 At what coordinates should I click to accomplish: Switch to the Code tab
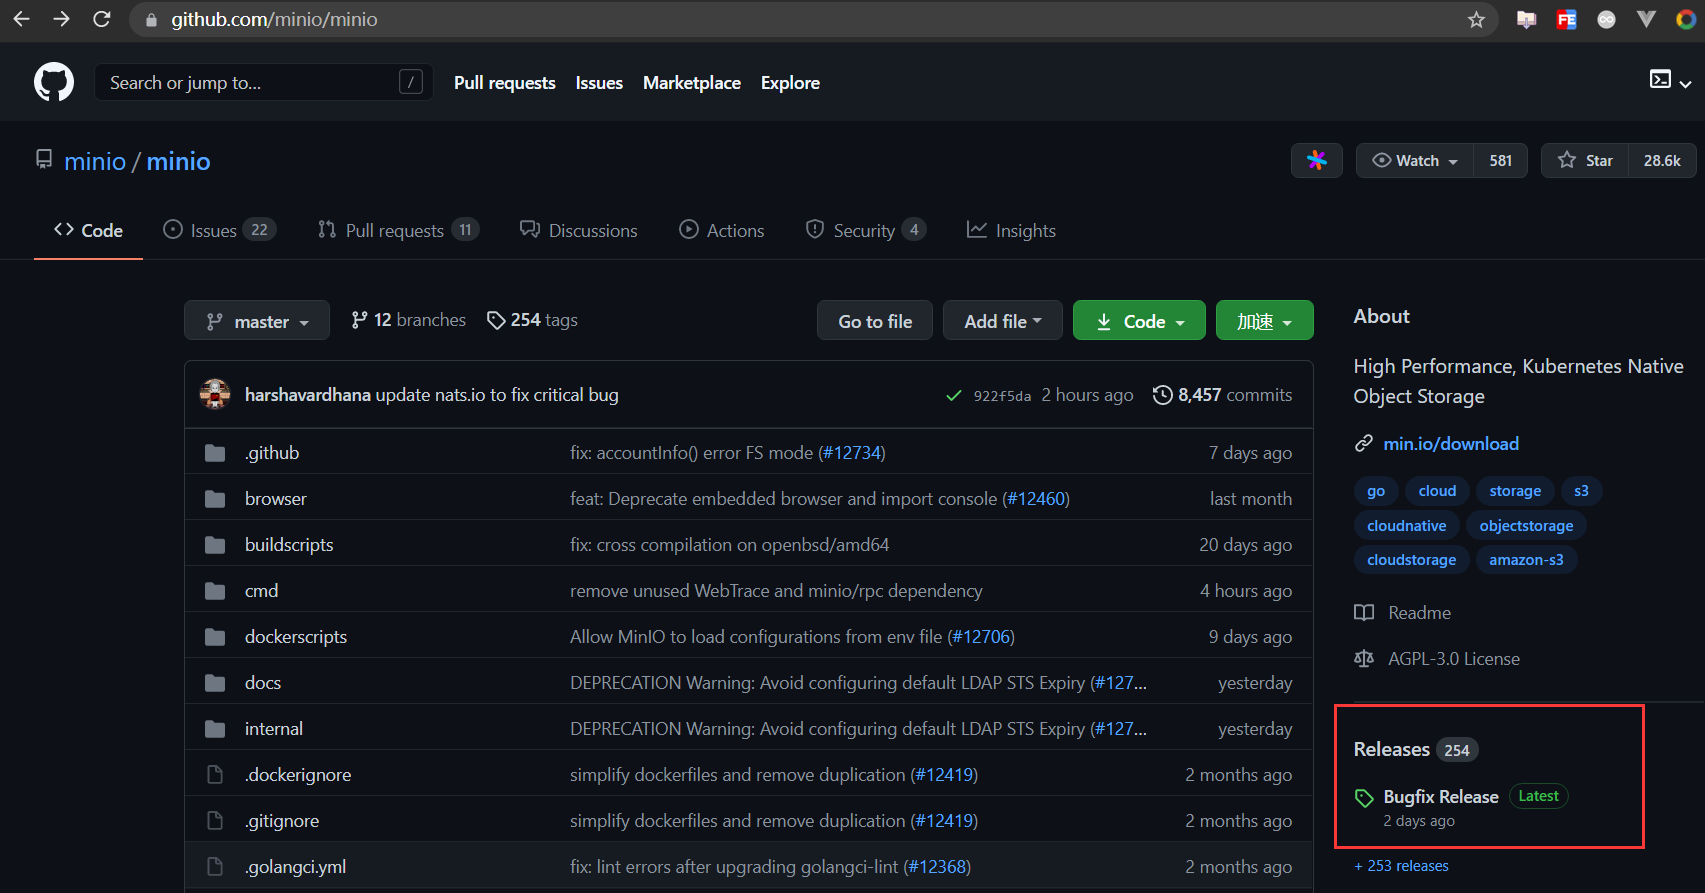[88, 230]
